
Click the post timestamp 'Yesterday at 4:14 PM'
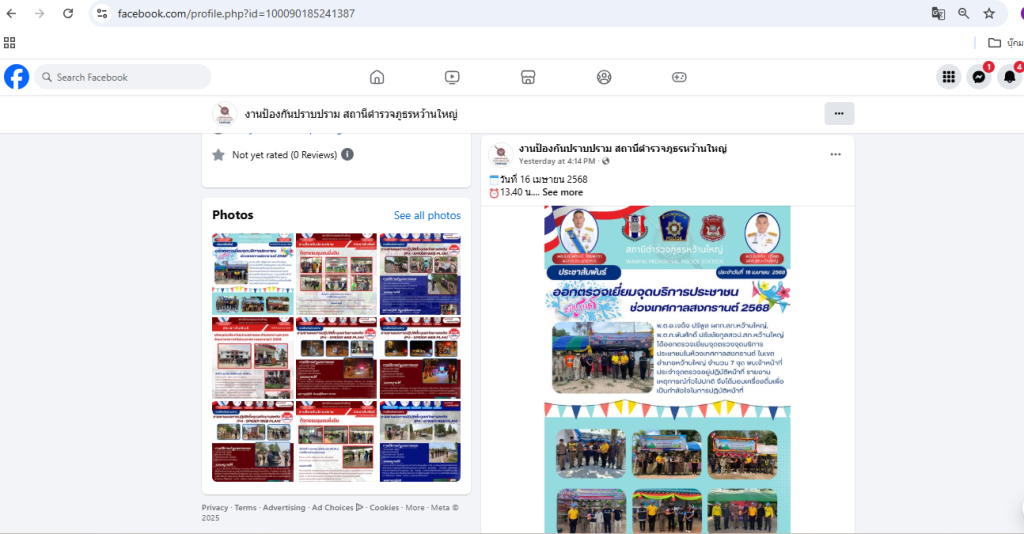point(556,161)
